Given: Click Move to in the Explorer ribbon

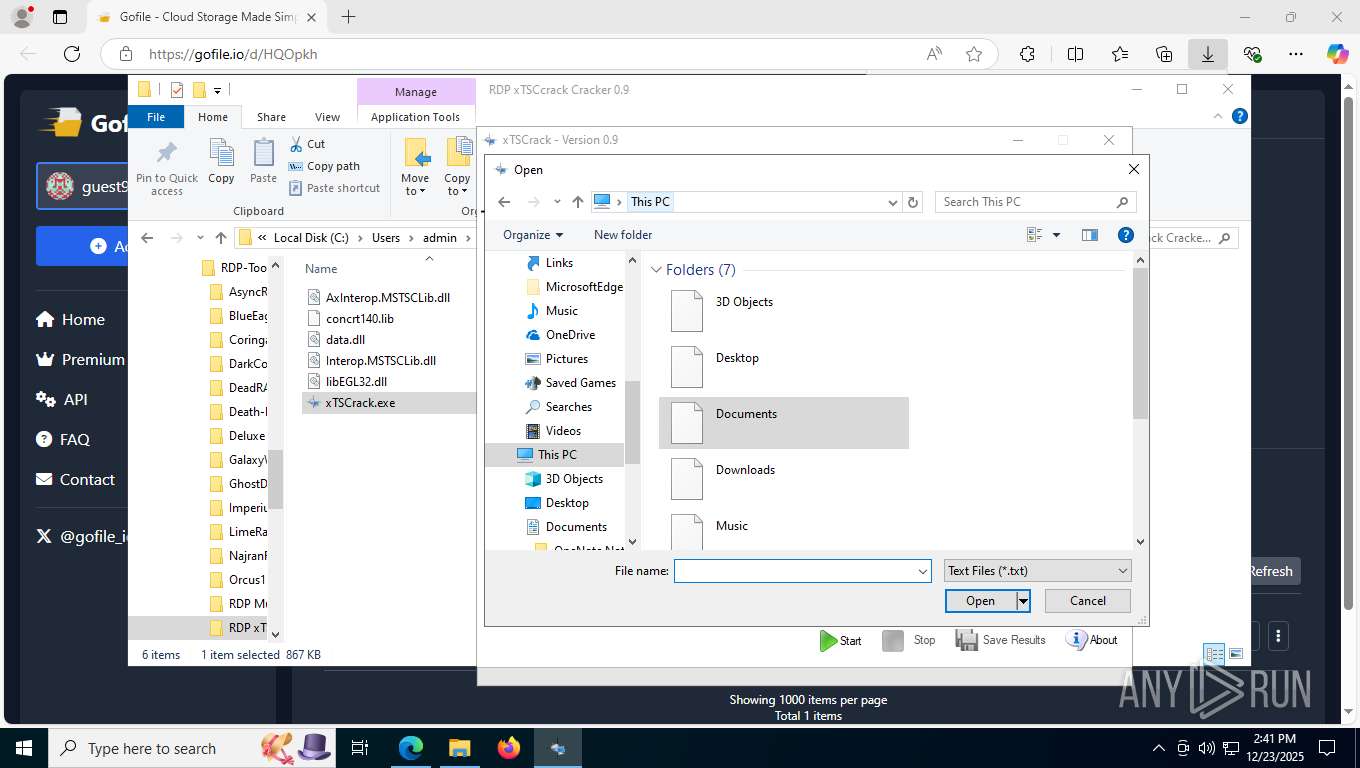Looking at the screenshot, I should pos(415,166).
